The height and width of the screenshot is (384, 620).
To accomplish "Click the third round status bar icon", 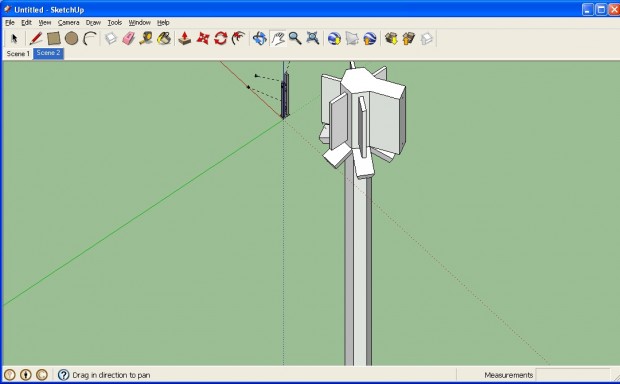I will pos(42,375).
